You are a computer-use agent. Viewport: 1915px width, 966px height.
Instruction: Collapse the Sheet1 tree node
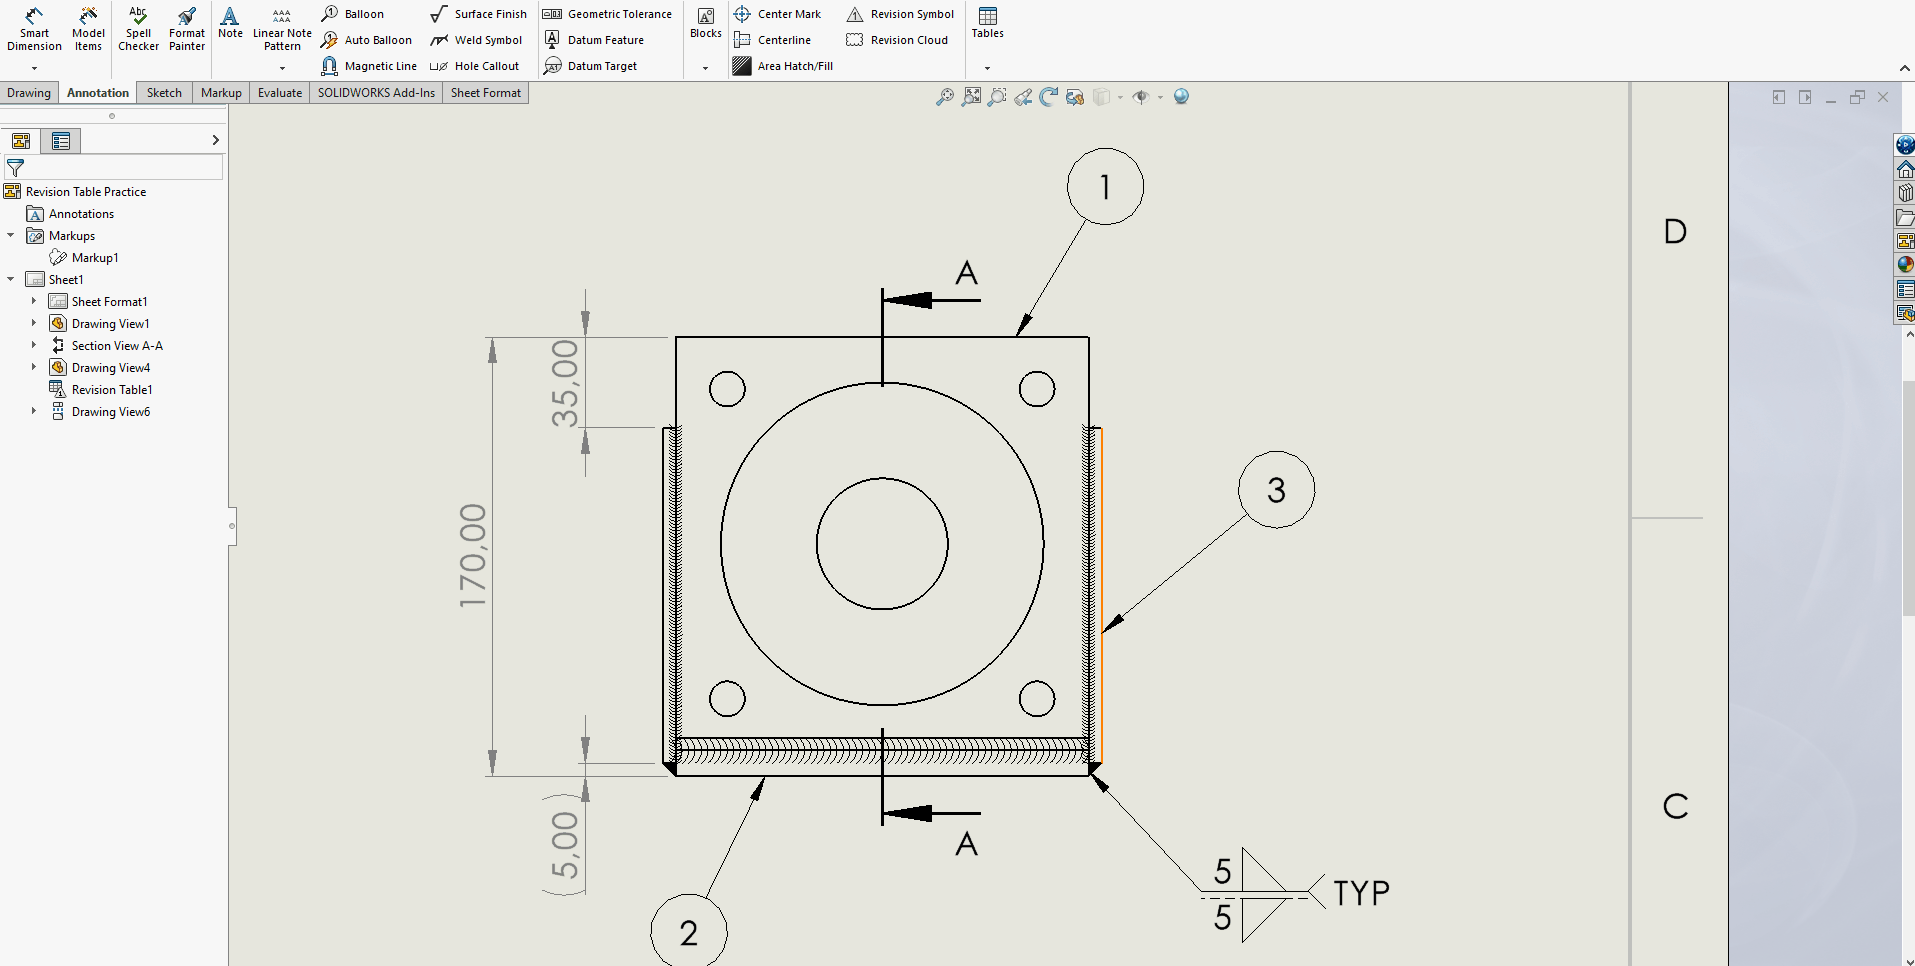[x=11, y=279]
